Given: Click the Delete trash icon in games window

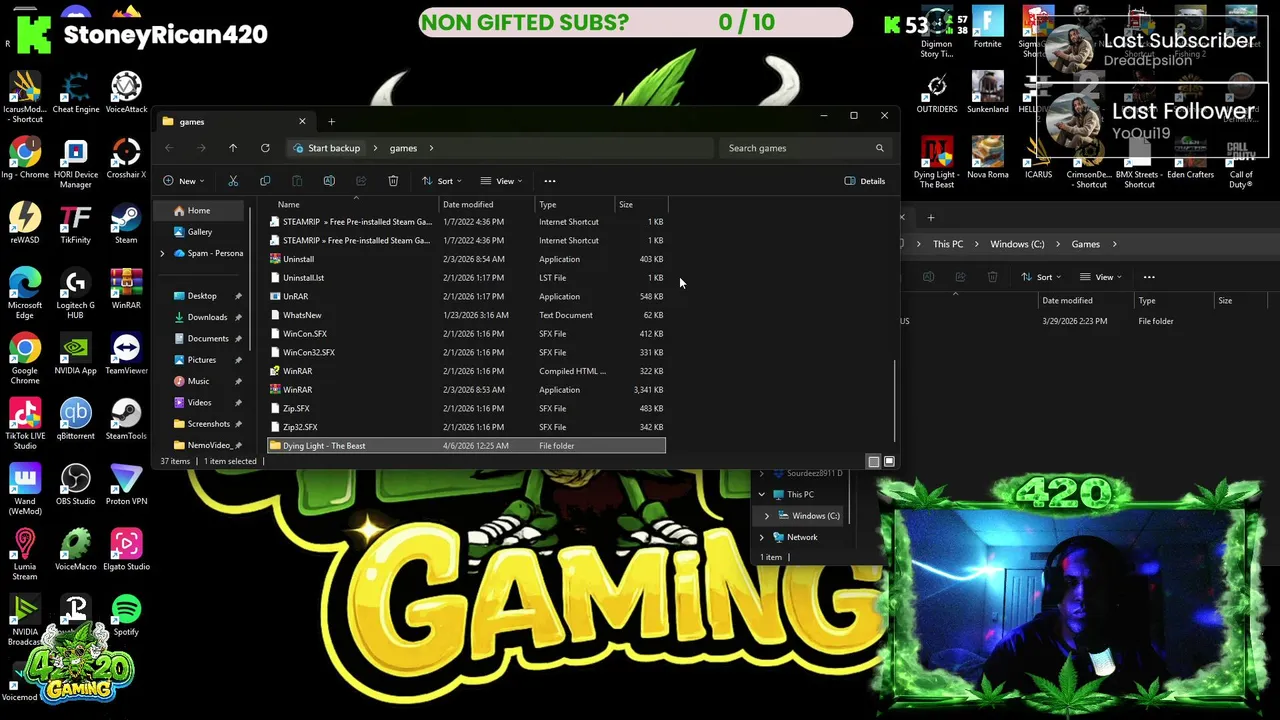Looking at the screenshot, I should coord(393,181).
